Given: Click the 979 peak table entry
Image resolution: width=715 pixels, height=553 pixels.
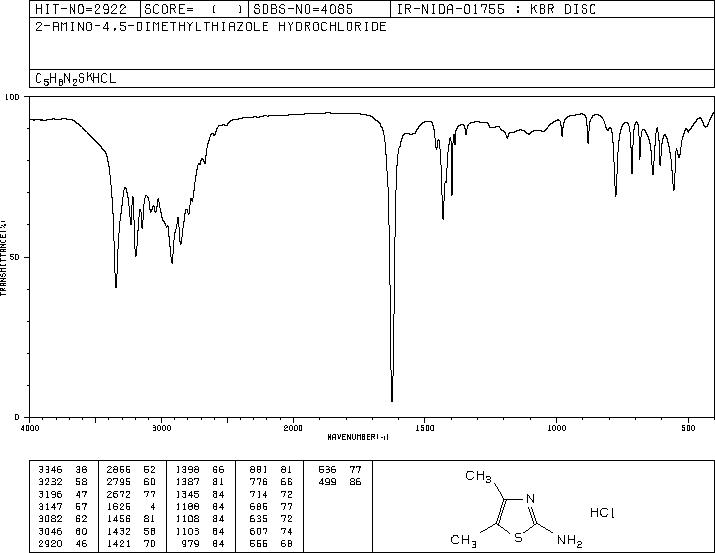Looking at the screenshot, I should pos(203,544).
